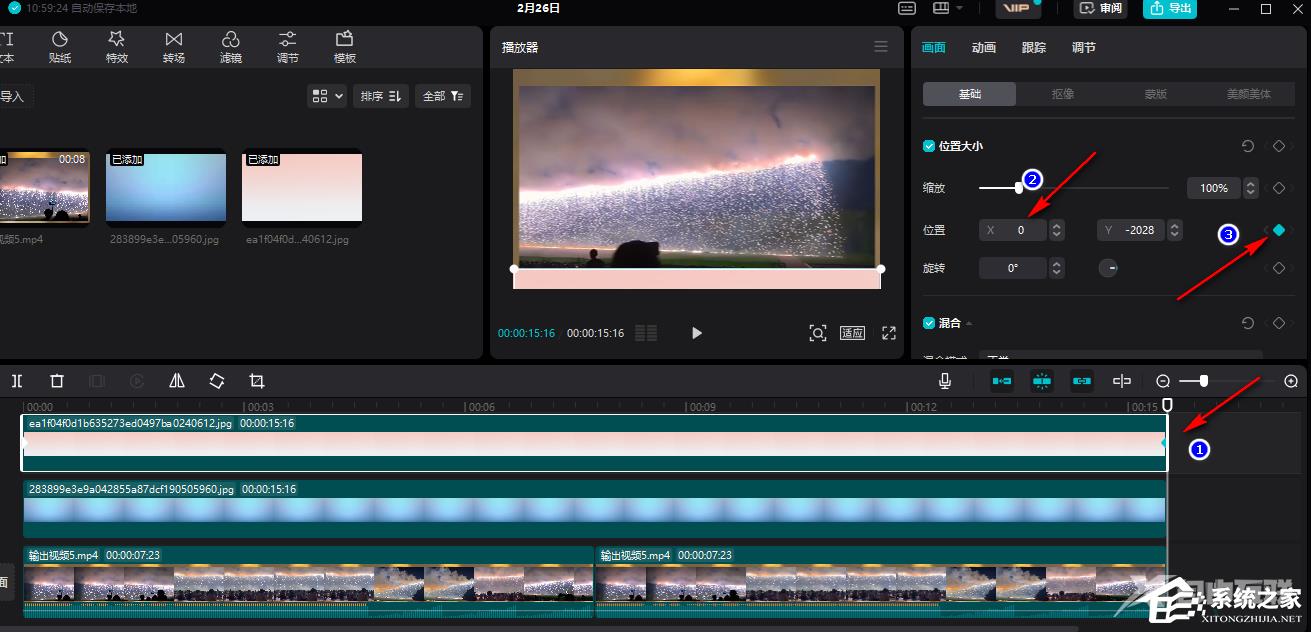1311x632 pixels.
Task: Play the video in the player
Action: tap(697, 333)
